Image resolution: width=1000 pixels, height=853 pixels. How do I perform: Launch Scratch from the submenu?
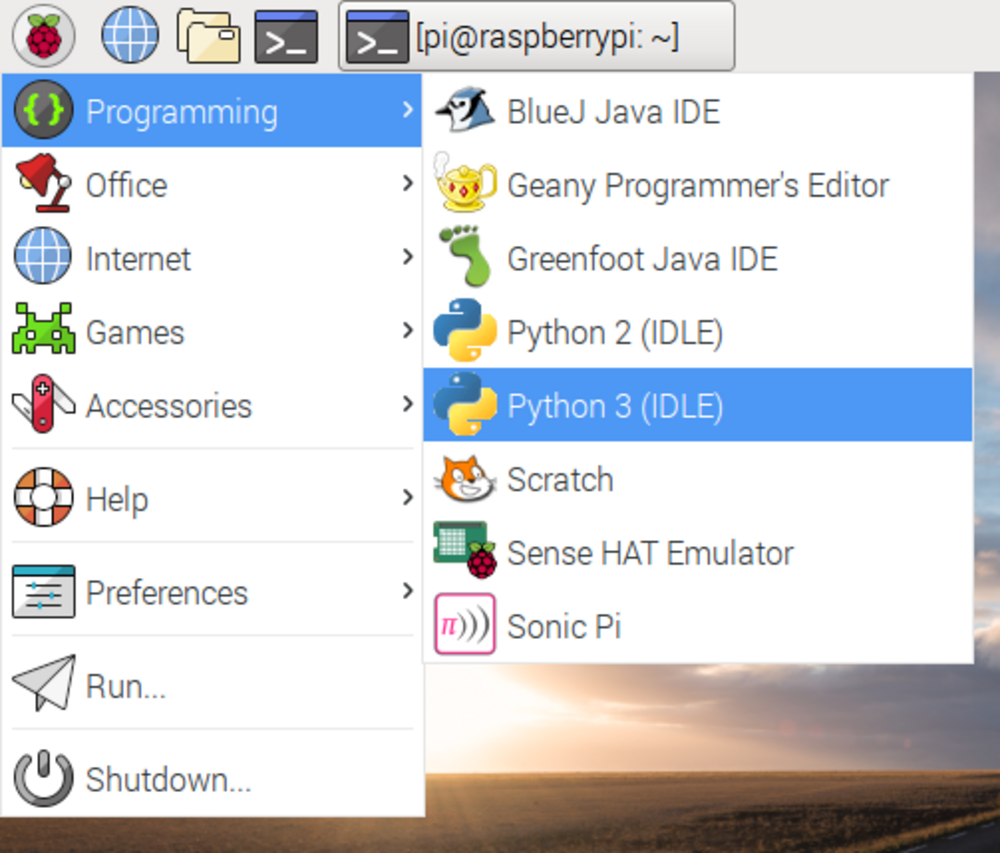tap(698, 478)
